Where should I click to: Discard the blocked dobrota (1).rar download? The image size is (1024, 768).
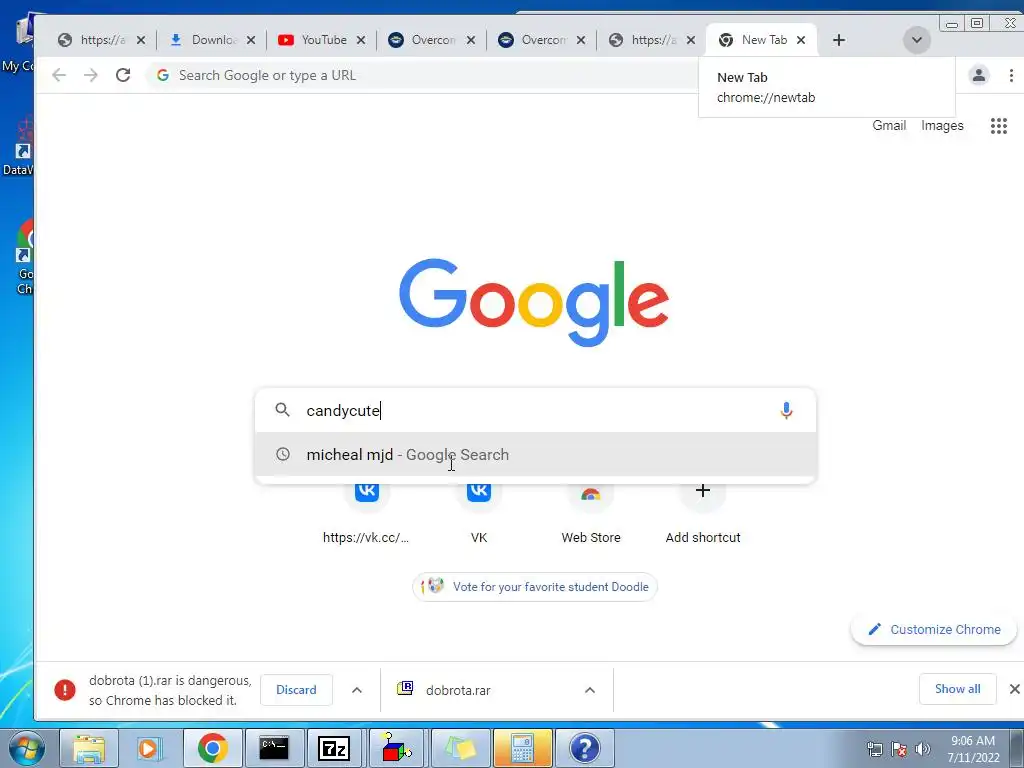pyautogui.click(x=296, y=690)
